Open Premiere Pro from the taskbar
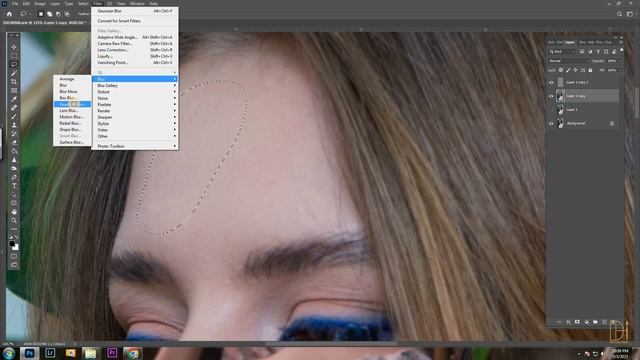This screenshot has width=640, height=360. click(112, 353)
